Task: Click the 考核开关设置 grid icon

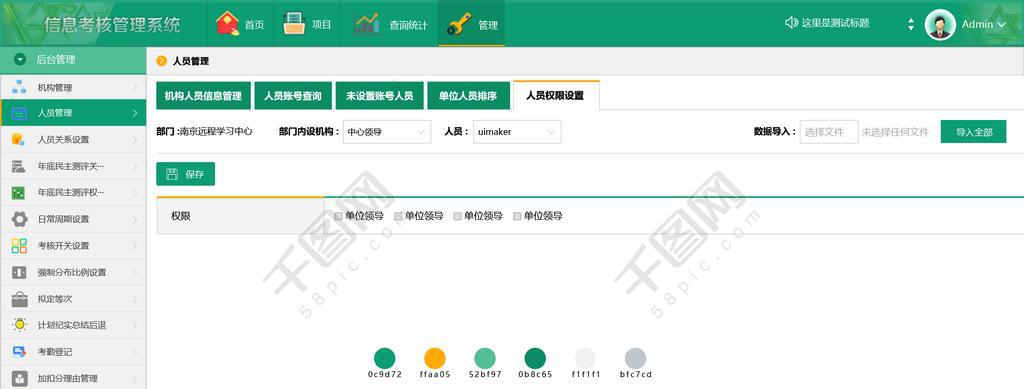Action: pyautogui.click(x=20, y=245)
